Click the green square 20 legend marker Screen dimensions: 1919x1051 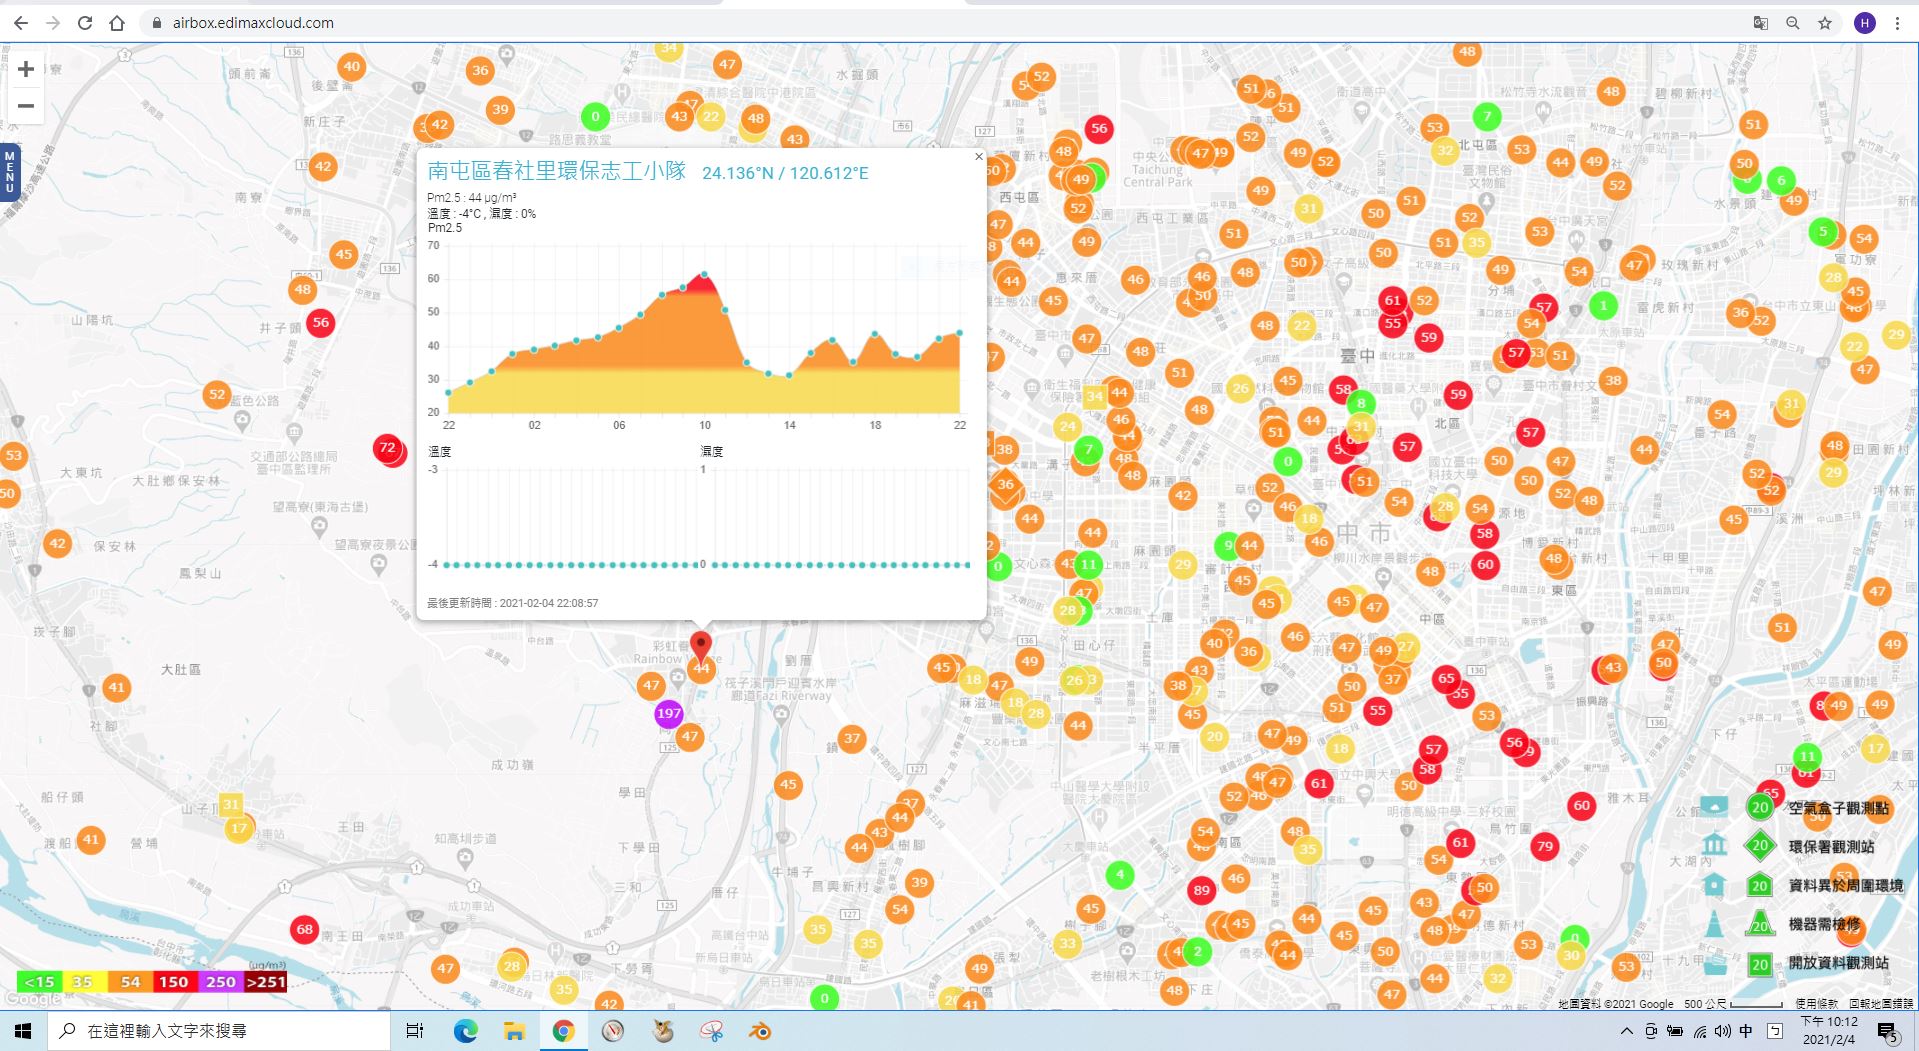(1760, 964)
